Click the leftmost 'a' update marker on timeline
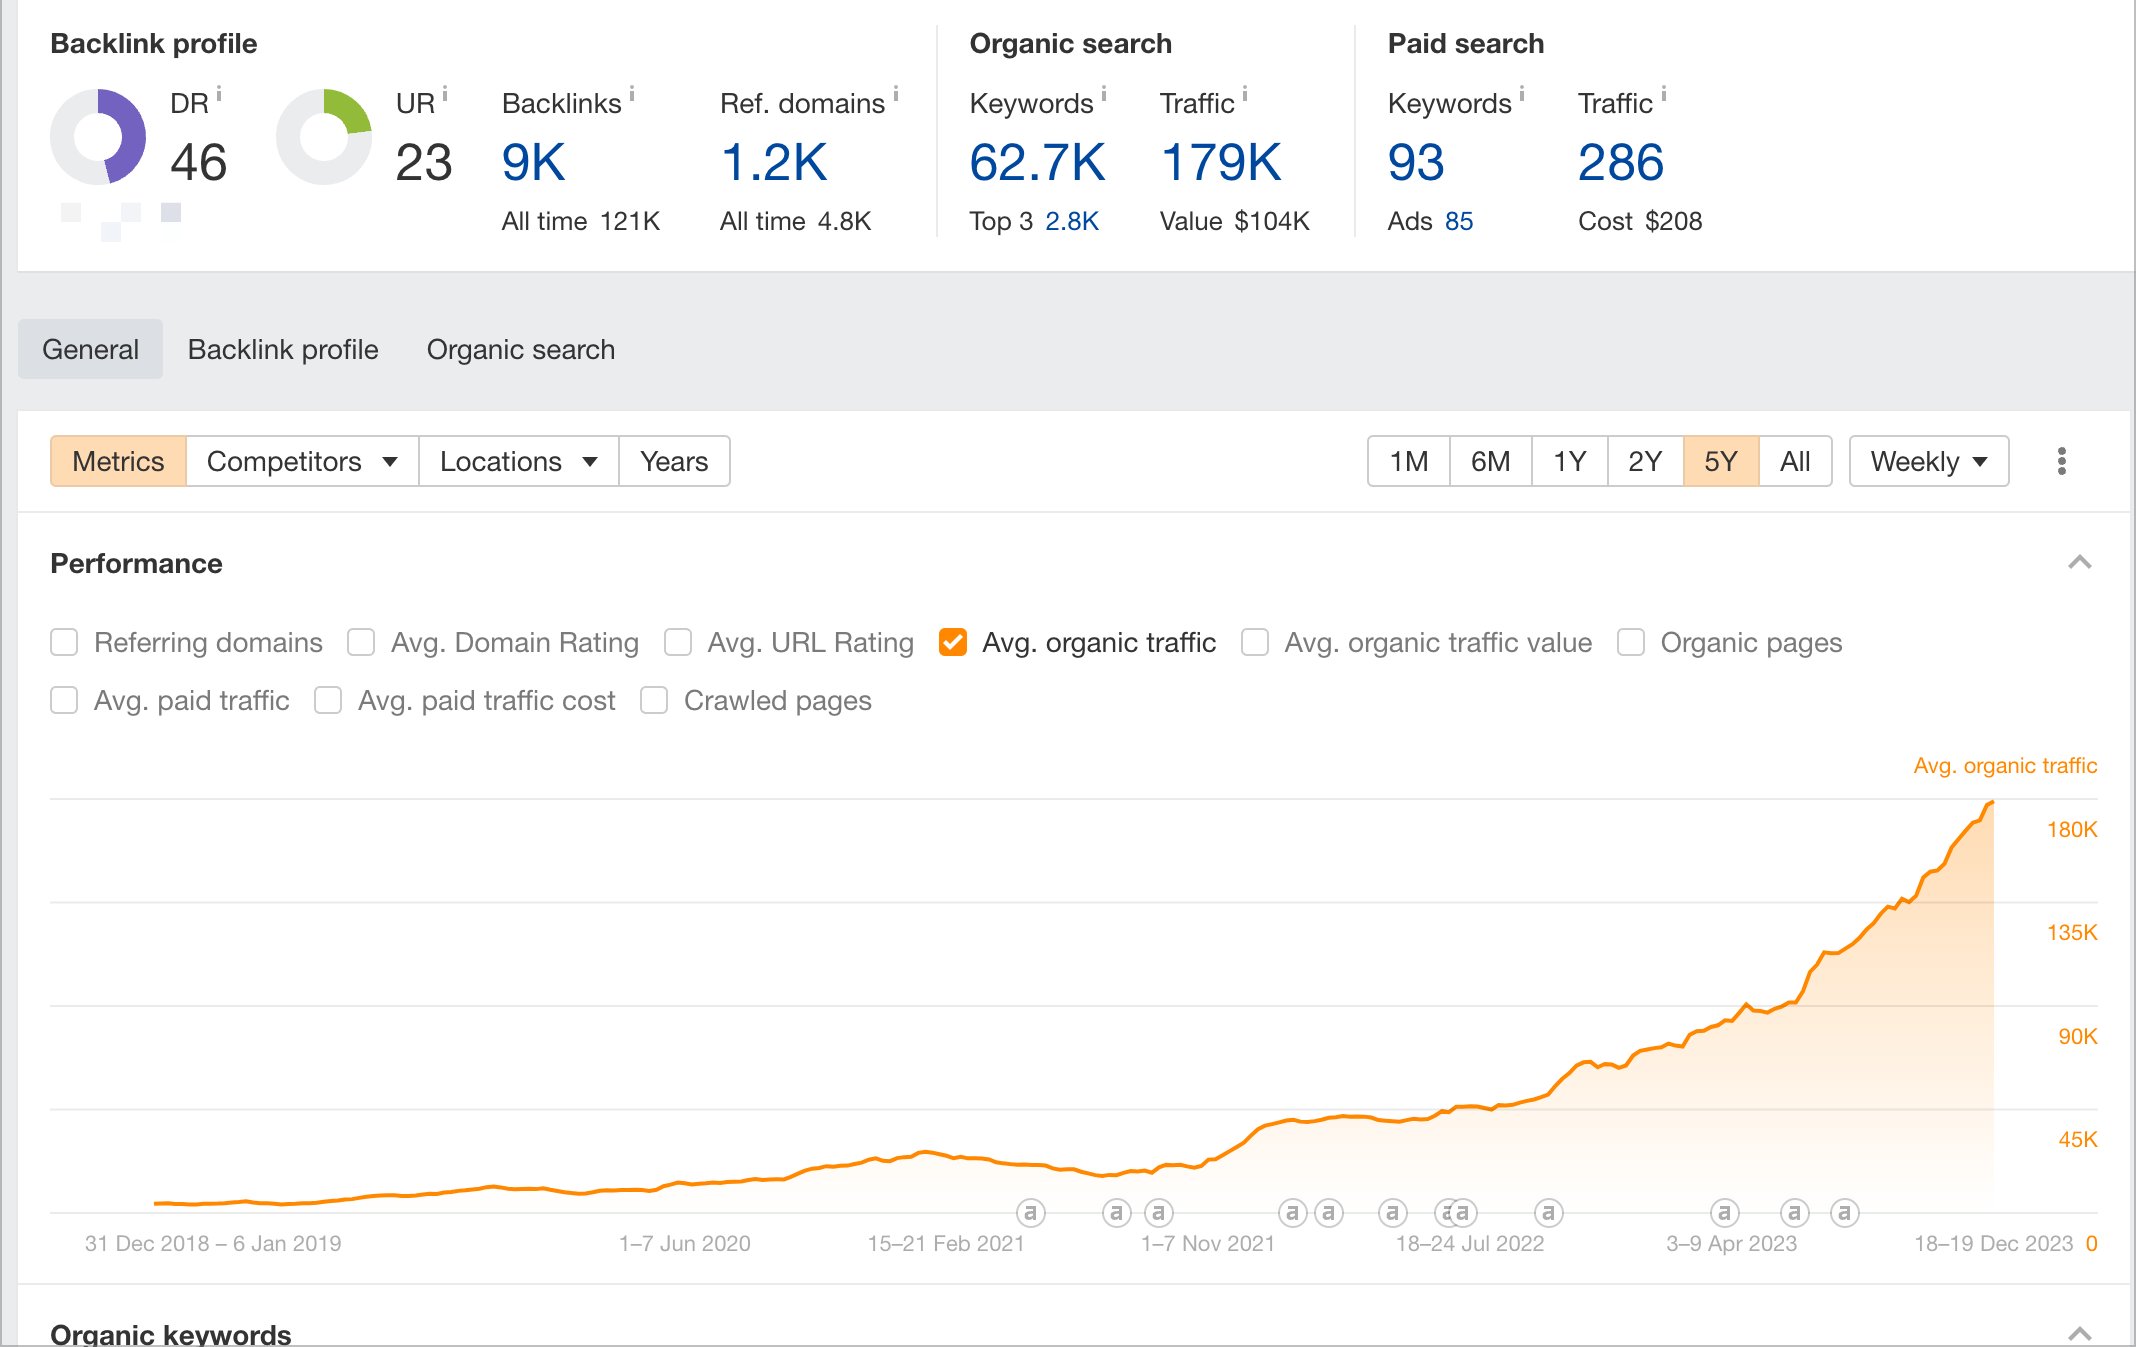2136x1347 pixels. coord(1031,1213)
